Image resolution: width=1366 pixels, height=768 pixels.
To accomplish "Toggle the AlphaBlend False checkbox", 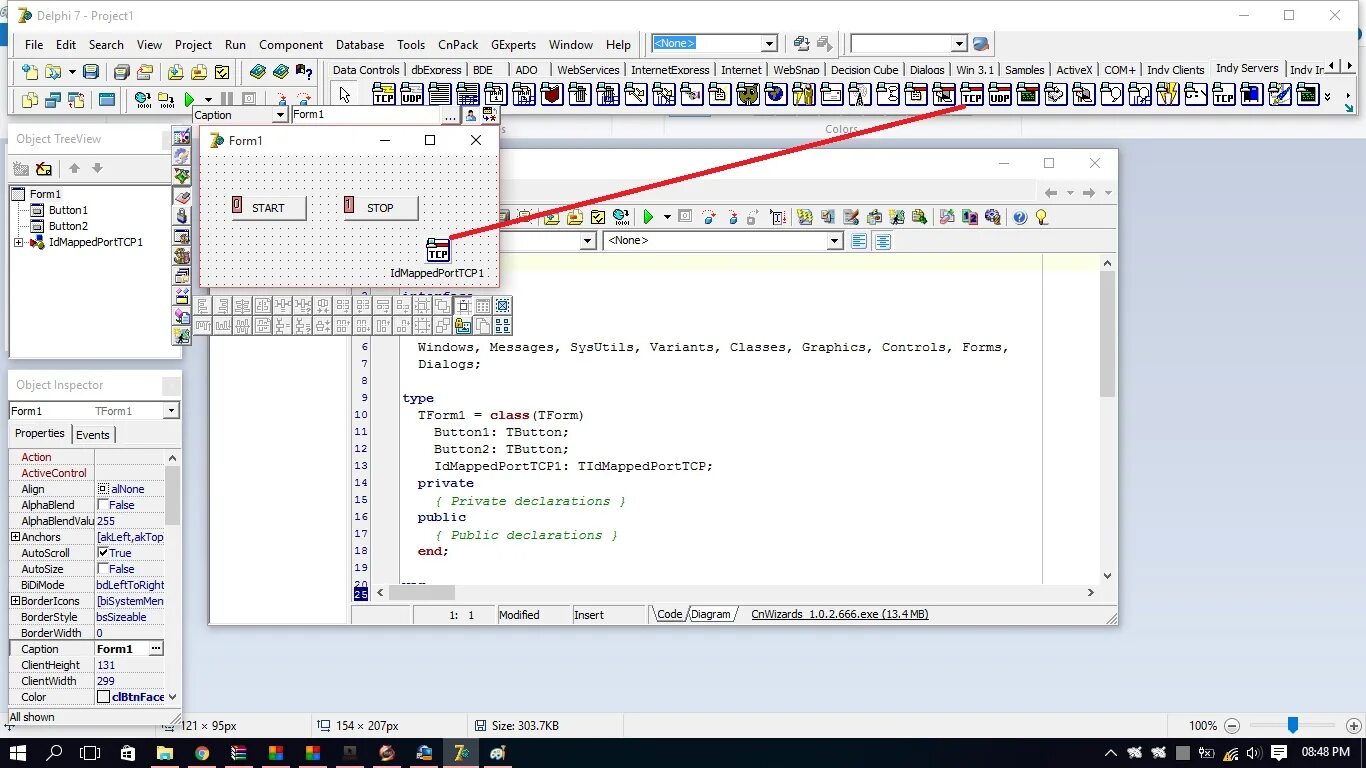I will click(103, 505).
